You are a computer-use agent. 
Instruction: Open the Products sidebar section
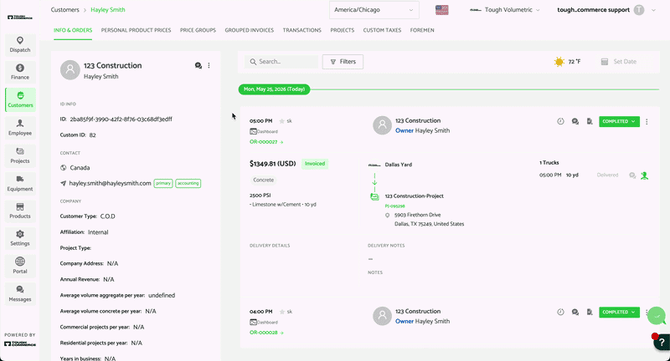pos(20,211)
